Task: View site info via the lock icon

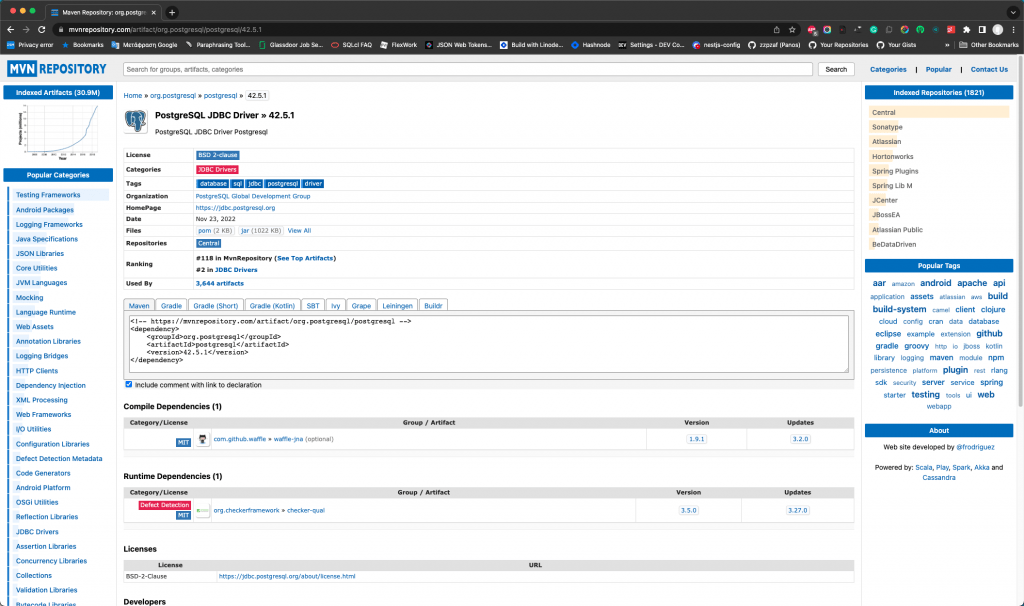Action: pos(61,29)
